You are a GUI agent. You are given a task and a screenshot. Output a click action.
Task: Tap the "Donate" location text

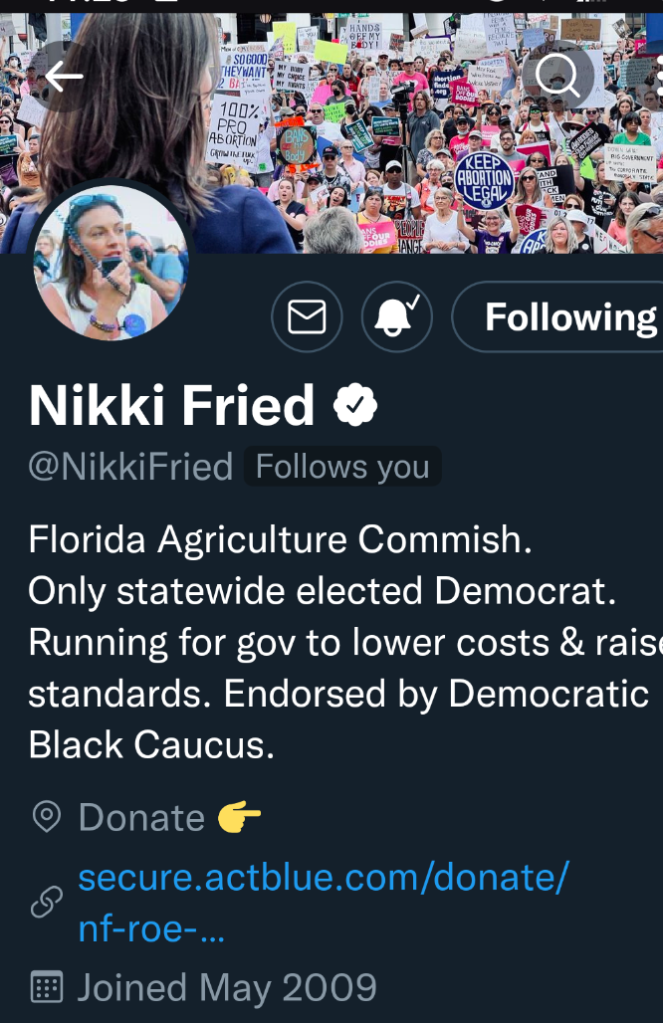[142, 817]
